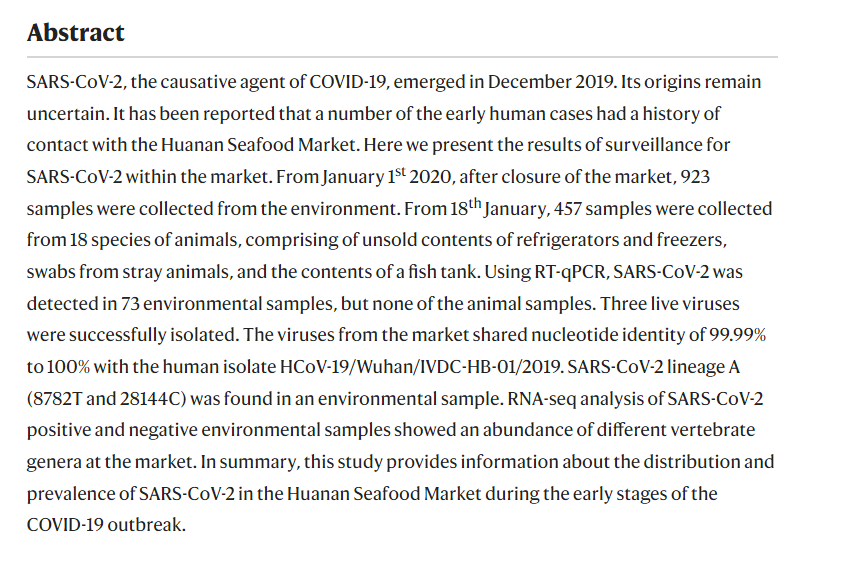Click the phrase "Three live viruses"
Screen dimensions: 842x566
(x=670, y=303)
